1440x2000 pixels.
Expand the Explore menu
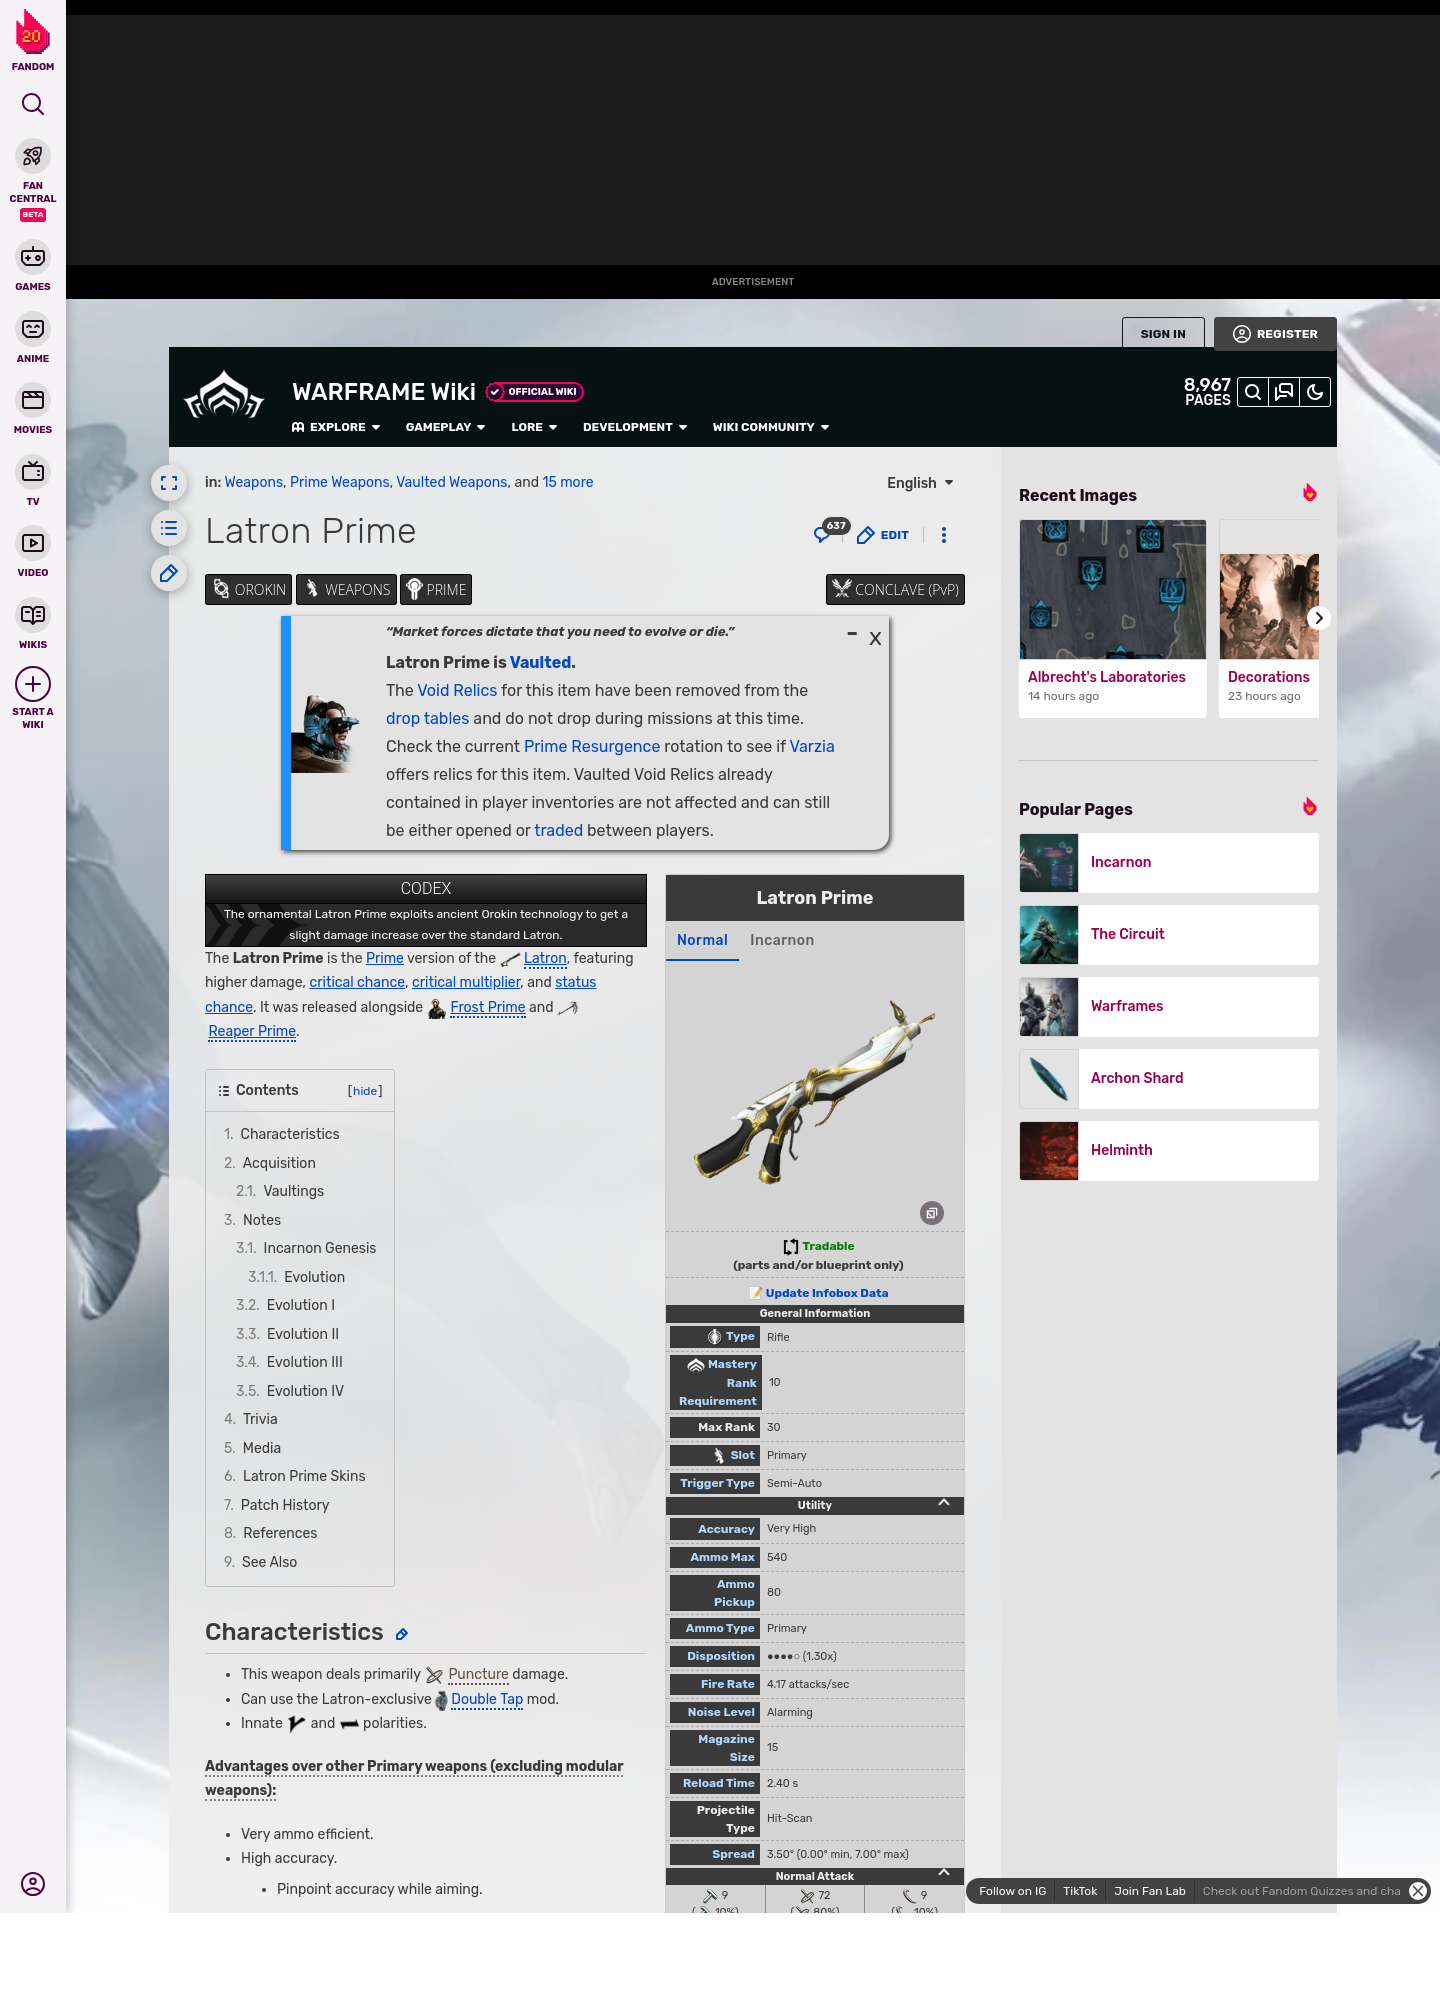point(336,427)
